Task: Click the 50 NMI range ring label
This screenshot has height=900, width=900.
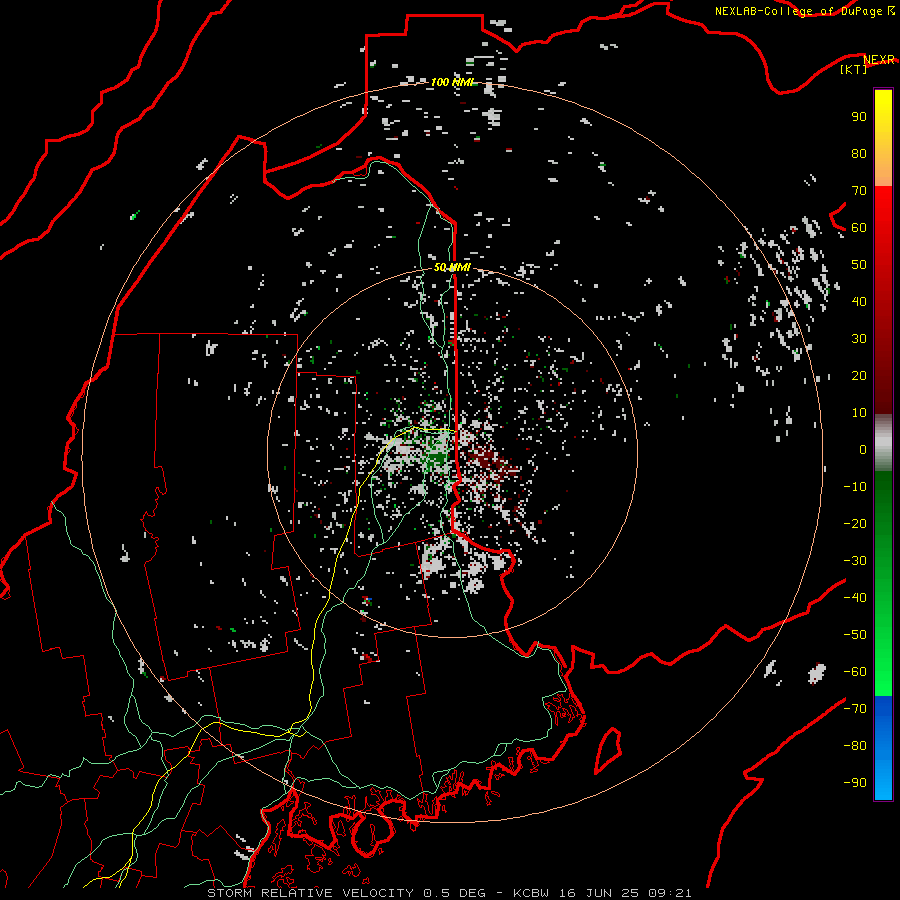Action: click(452, 267)
